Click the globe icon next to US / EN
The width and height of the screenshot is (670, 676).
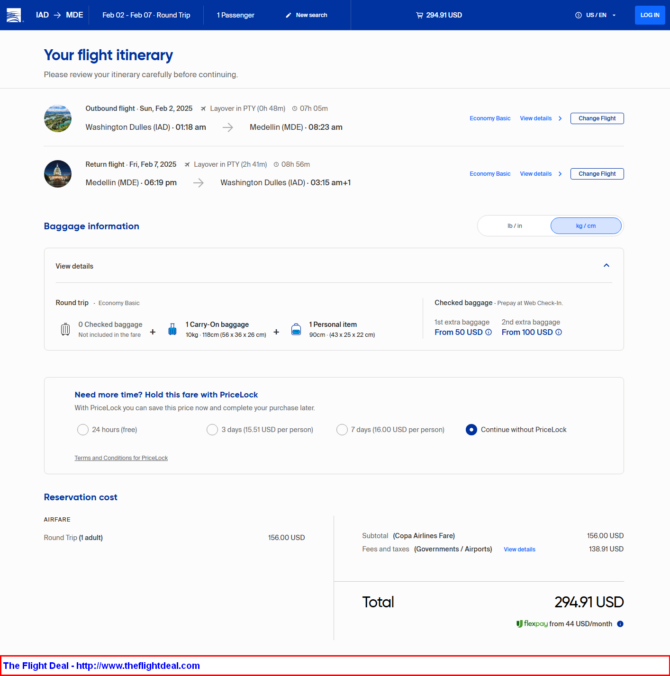coord(578,15)
